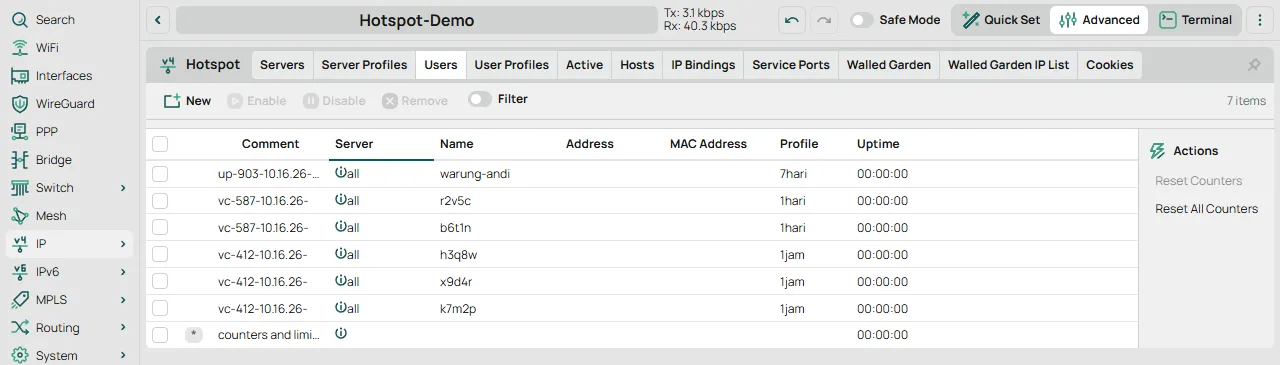Viewport: 1280px width, 365px height.
Task: Open the Cookies tab
Action: [x=1110, y=65]
